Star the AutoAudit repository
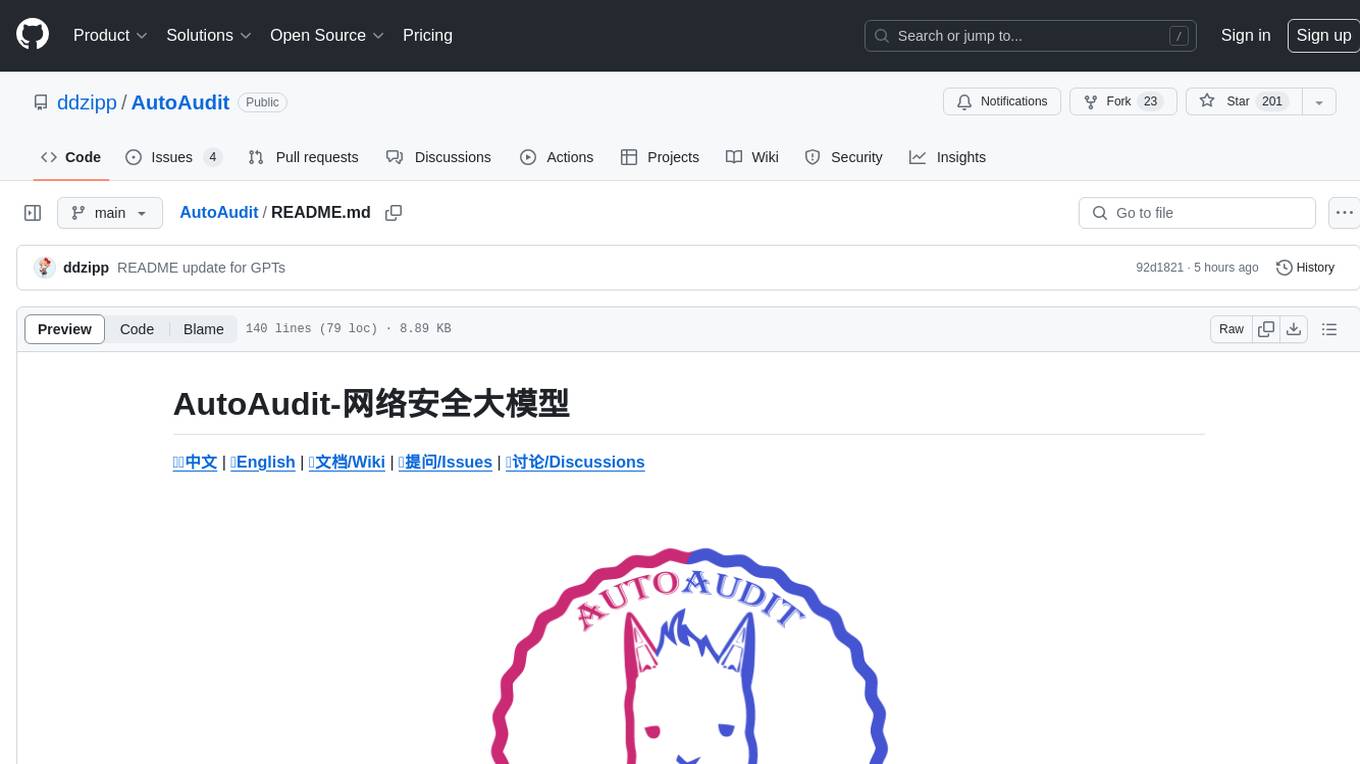The width and height of the screenshot is (1360, 764). (1243, 102)
